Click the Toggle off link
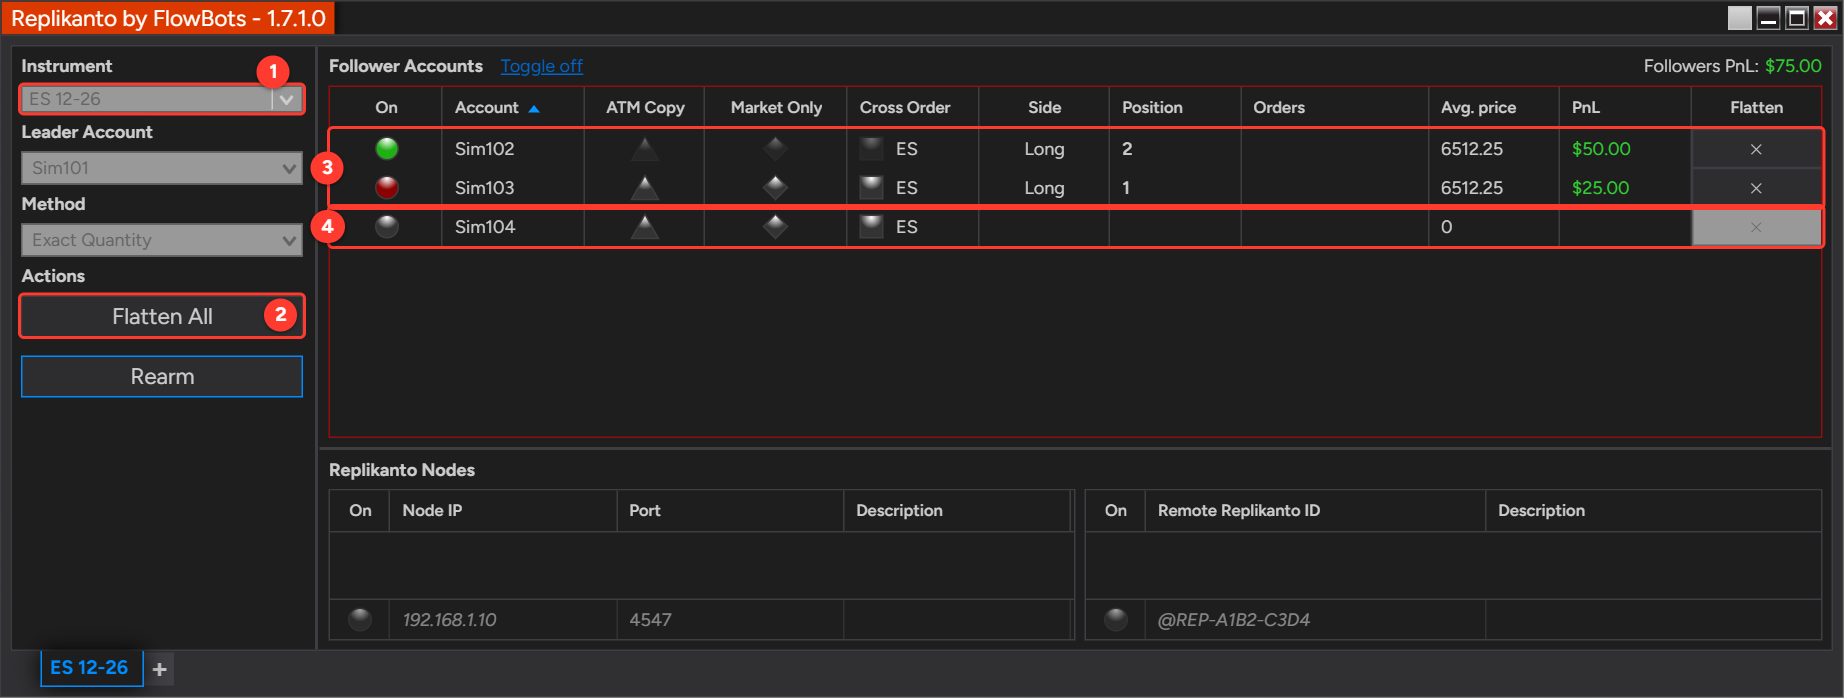This screenshot has width=1844, height=698. (x=541, y=66)
